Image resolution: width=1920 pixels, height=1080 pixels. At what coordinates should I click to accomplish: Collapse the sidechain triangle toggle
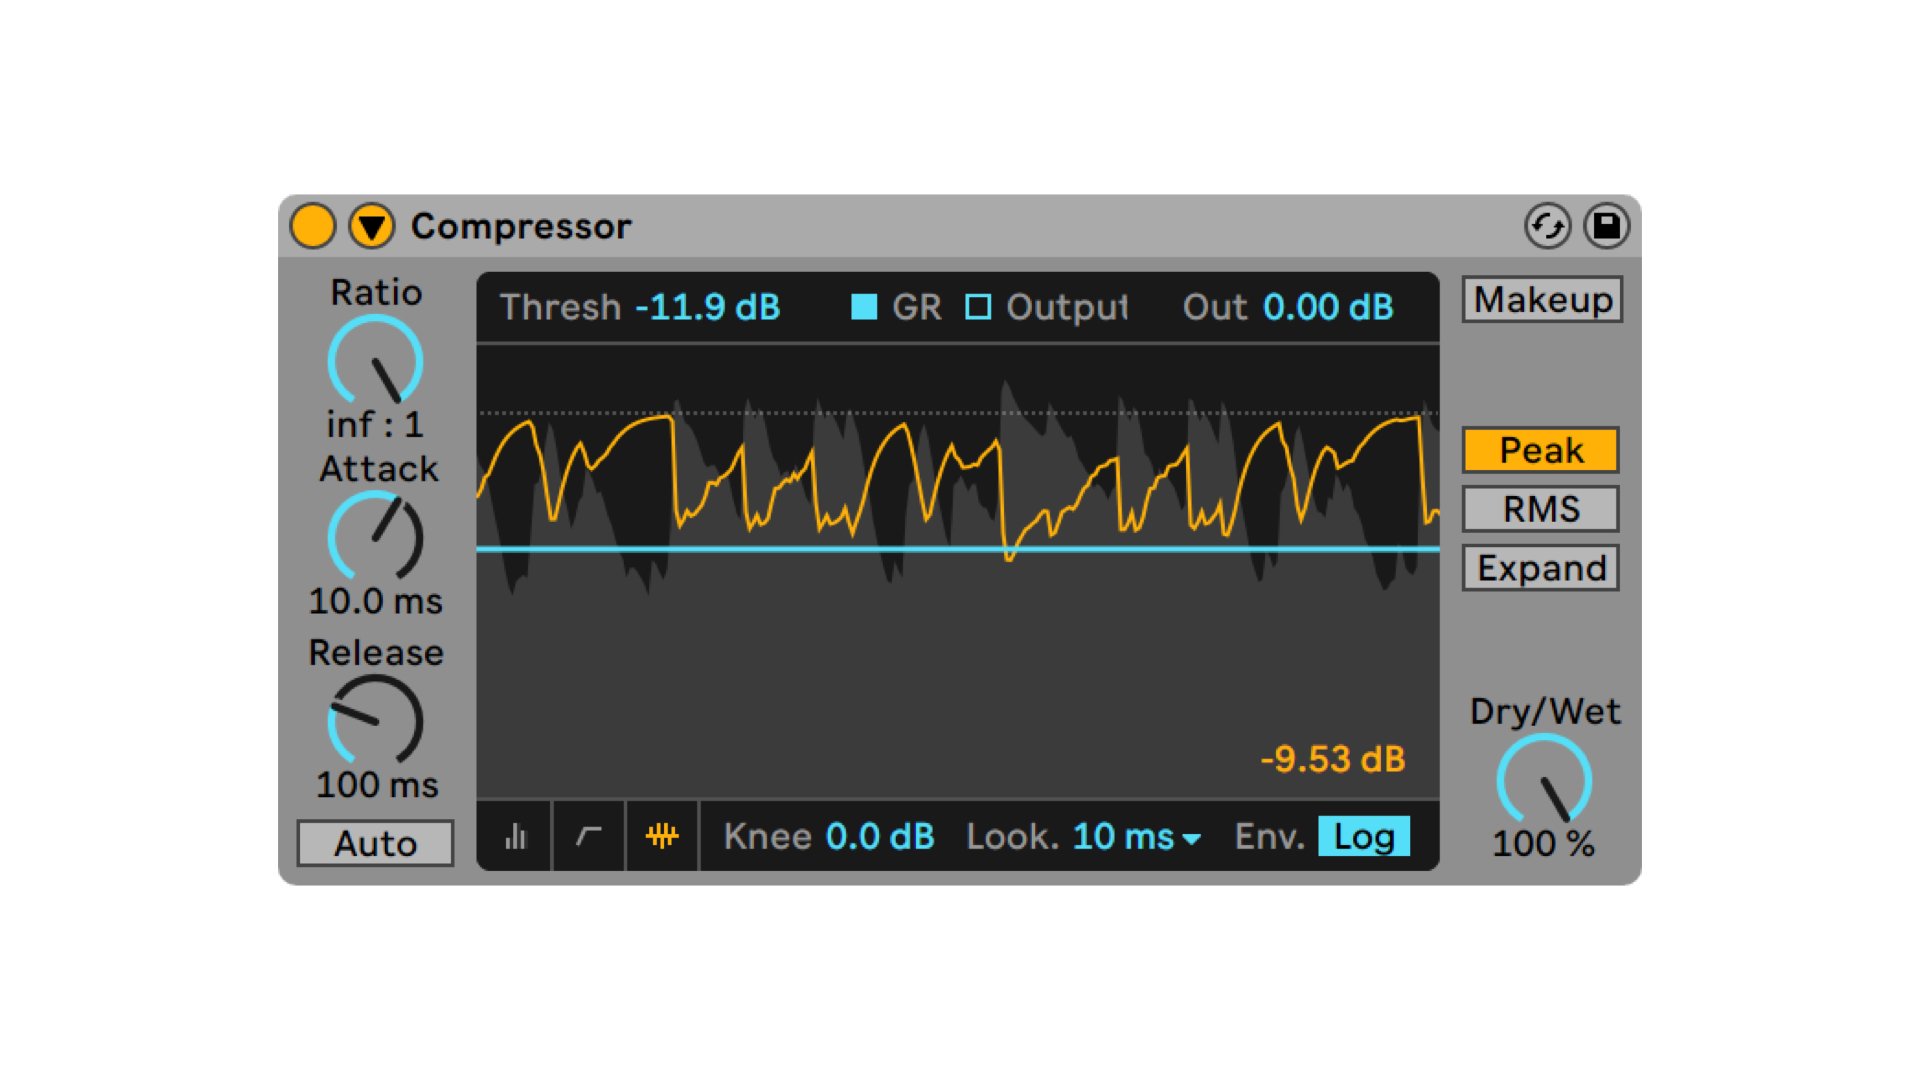point(372,226)
